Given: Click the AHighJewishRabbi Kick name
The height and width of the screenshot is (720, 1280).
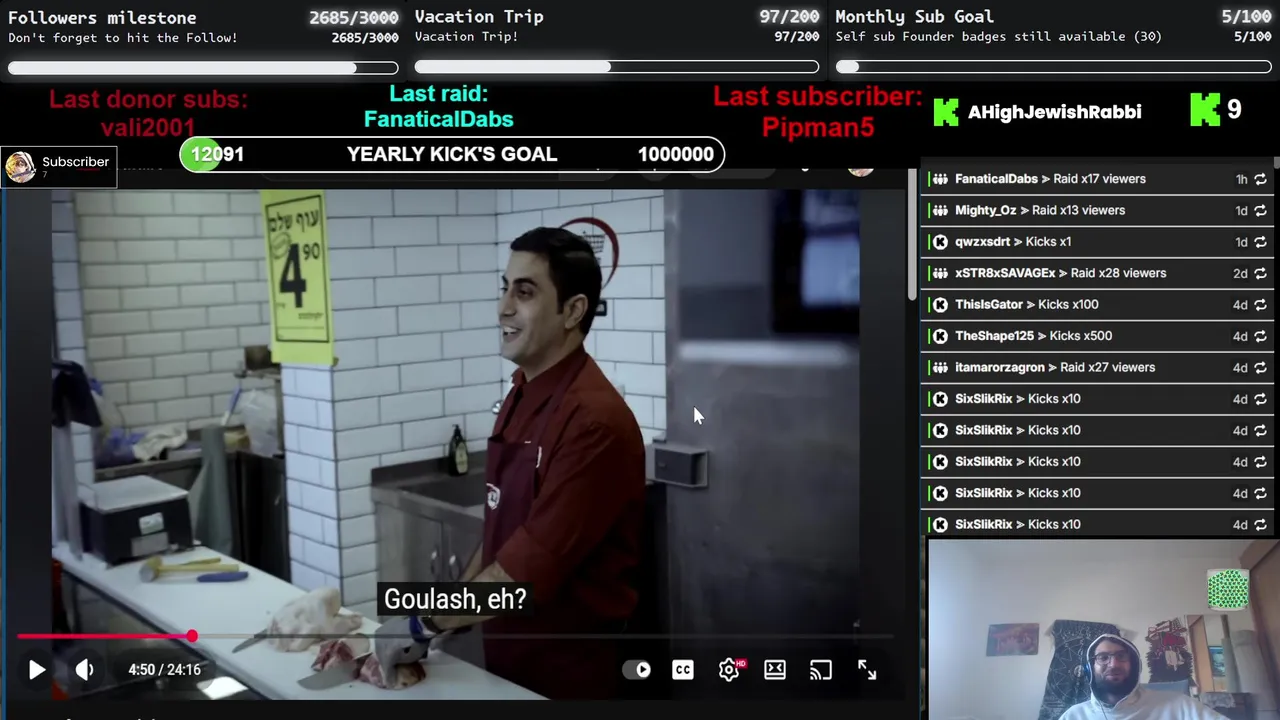Looking at the screenshot, I should pyautogui.click(x=1054, y=112).
